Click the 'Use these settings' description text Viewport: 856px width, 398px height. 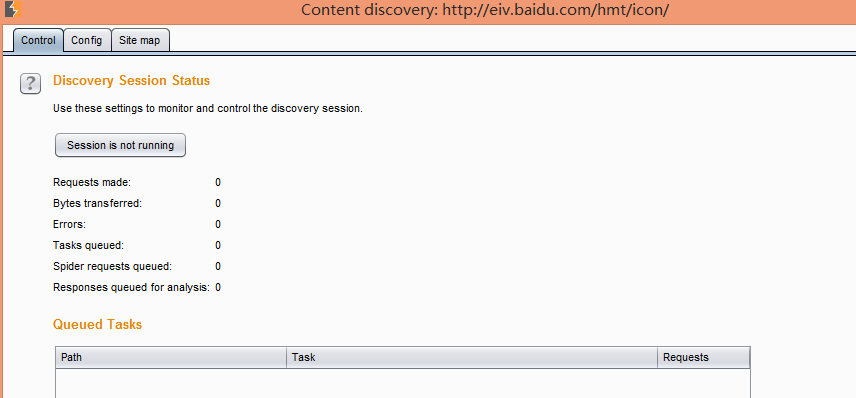click(x=207, y=109)
